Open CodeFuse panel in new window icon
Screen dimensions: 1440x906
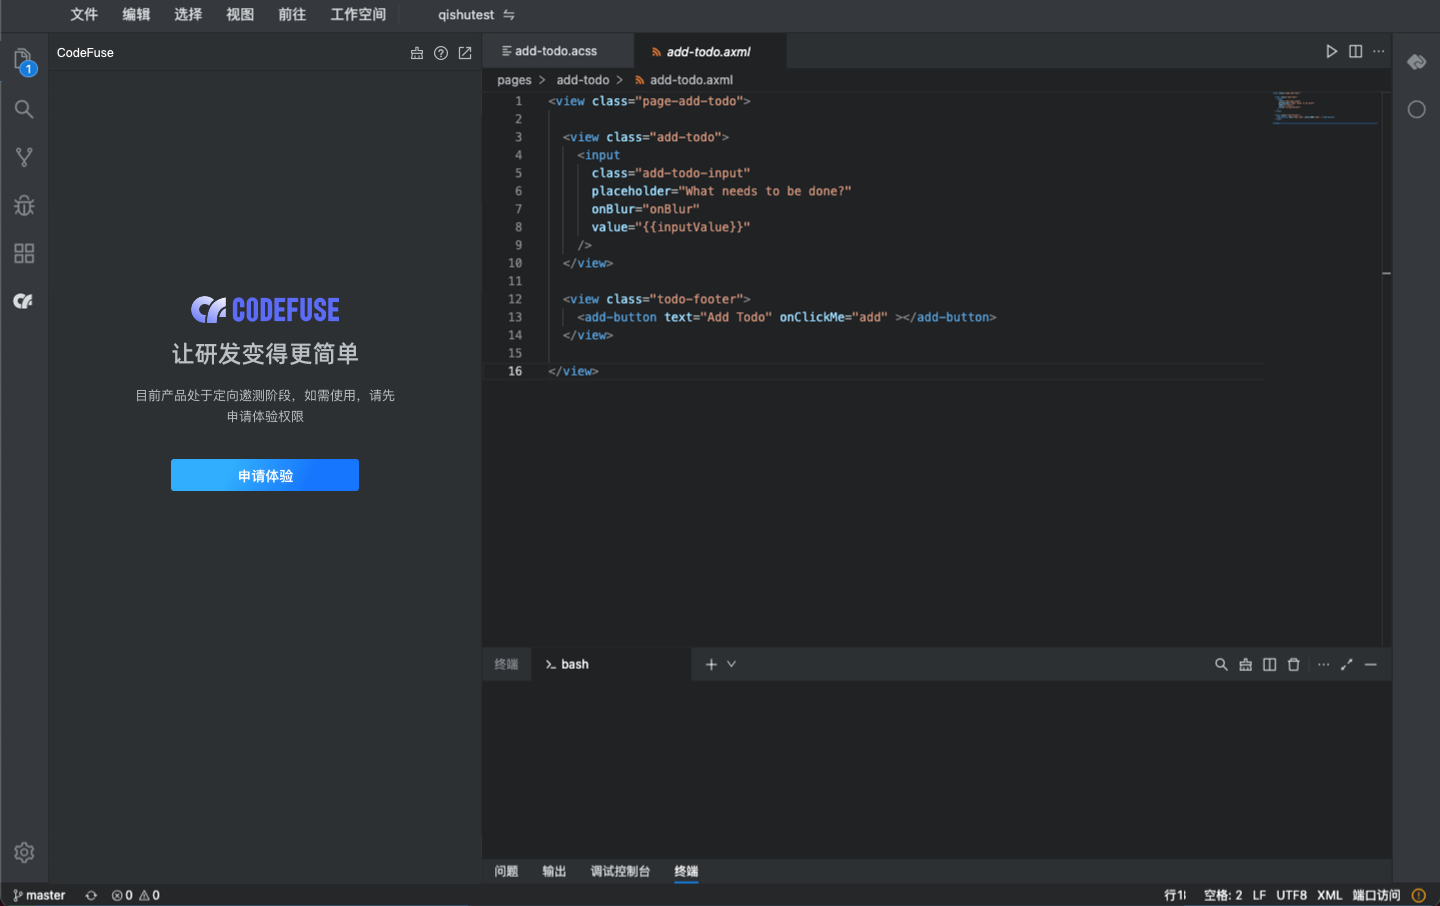[x=465, y=53]
